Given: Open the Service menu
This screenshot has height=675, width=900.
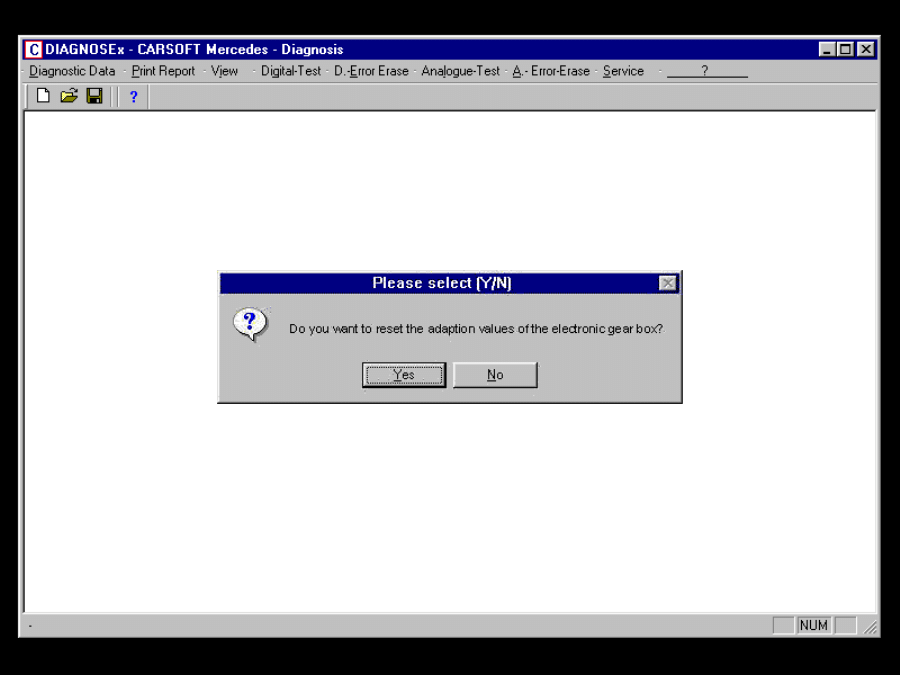Looking at the screenshot, I should pyautogui.click(x=622, y=71).
